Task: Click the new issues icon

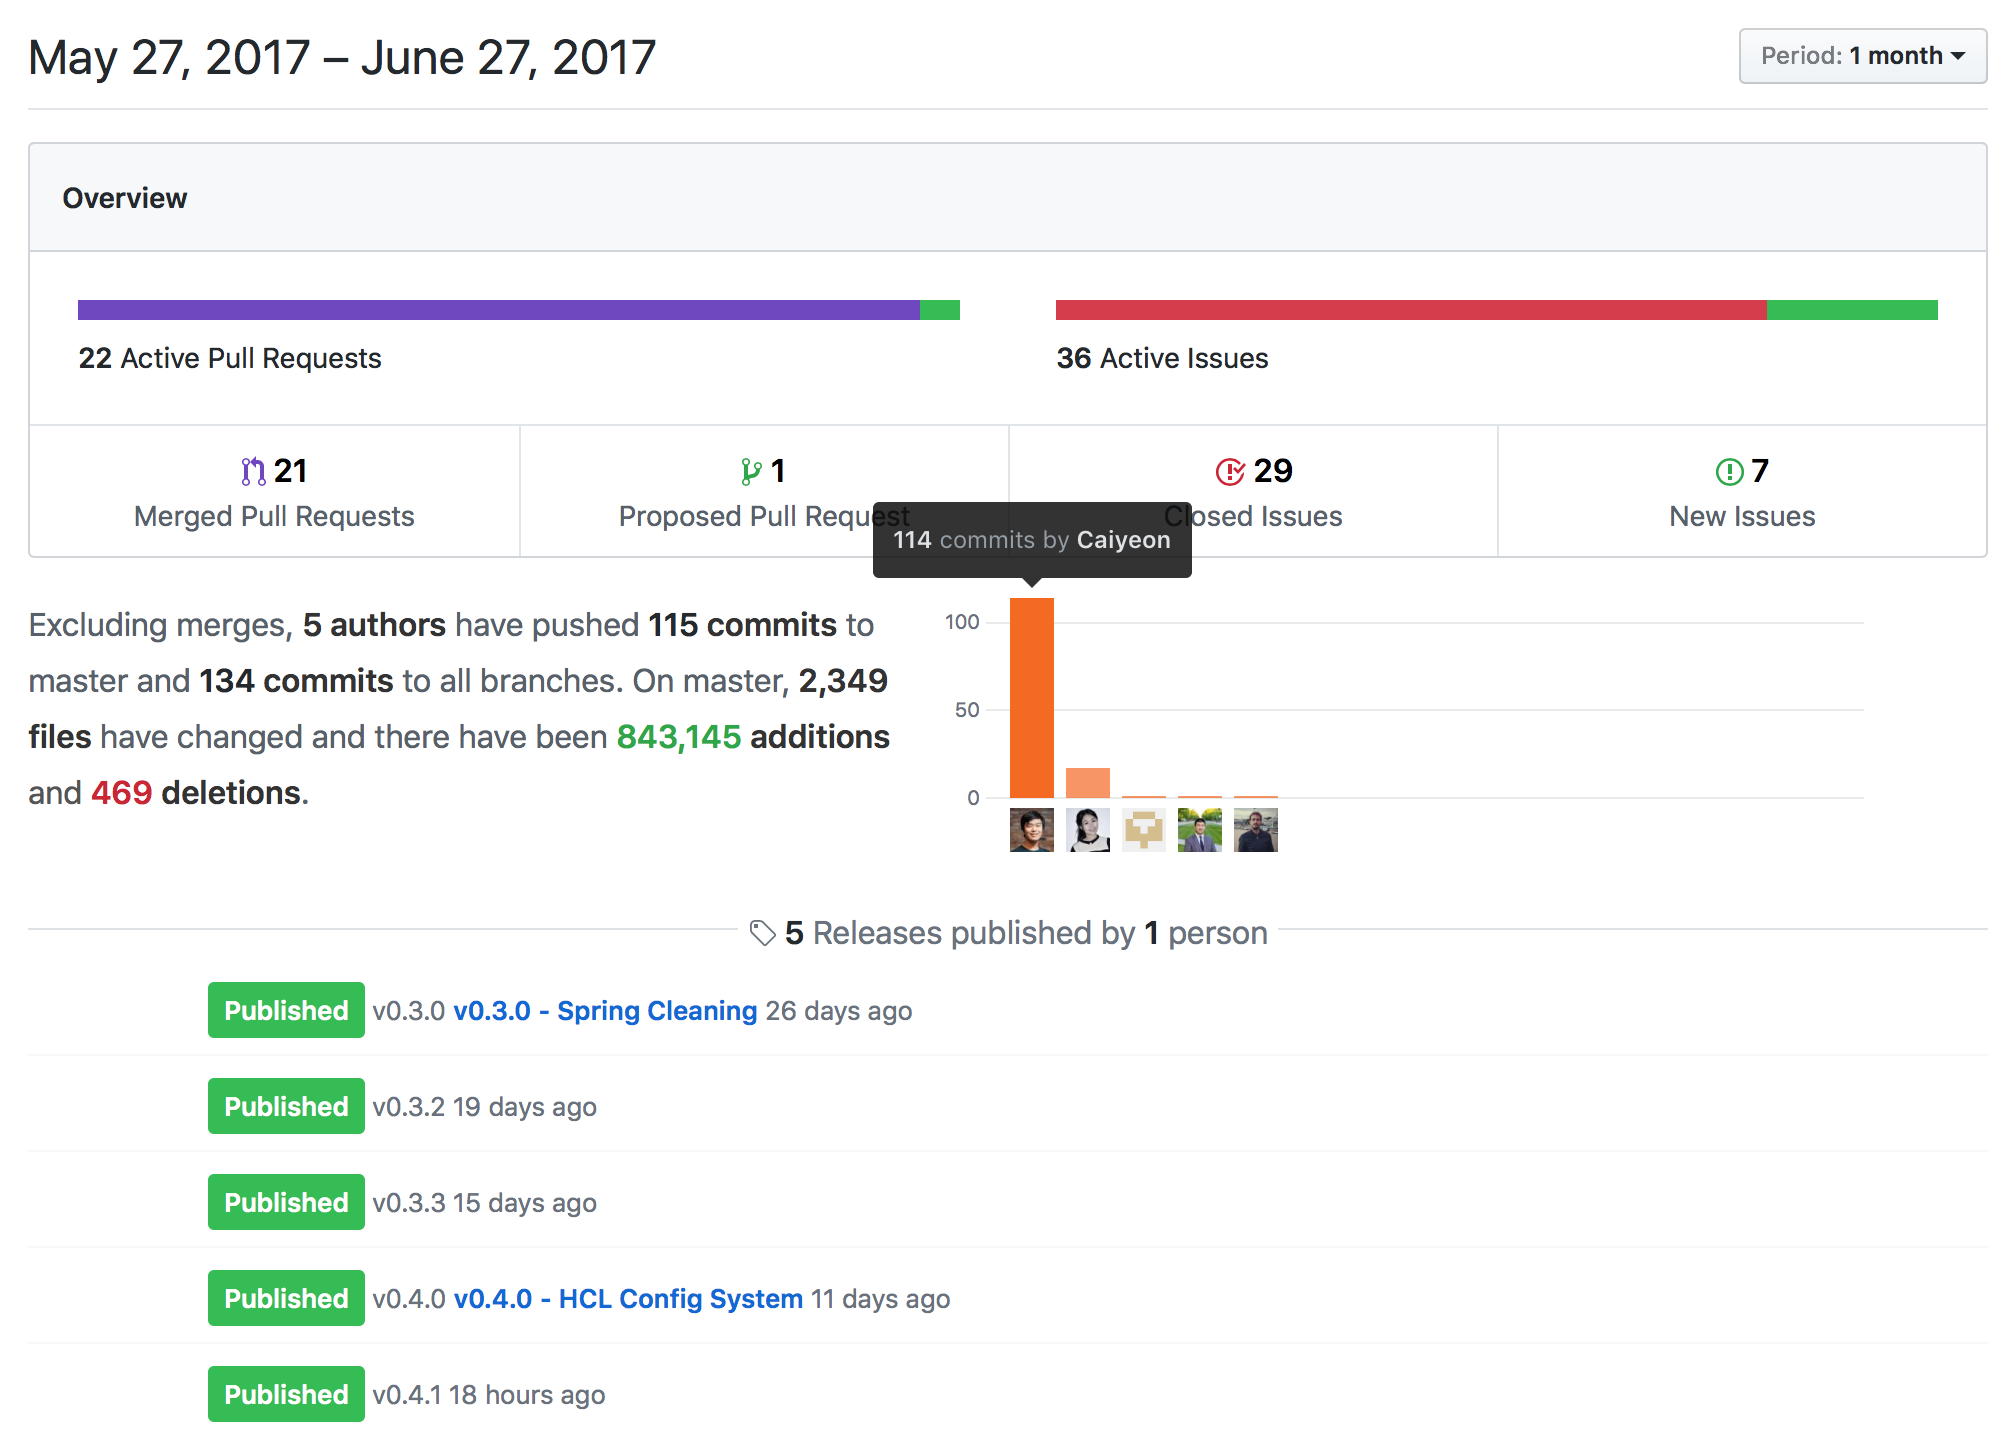Action: pos(1729,471)
